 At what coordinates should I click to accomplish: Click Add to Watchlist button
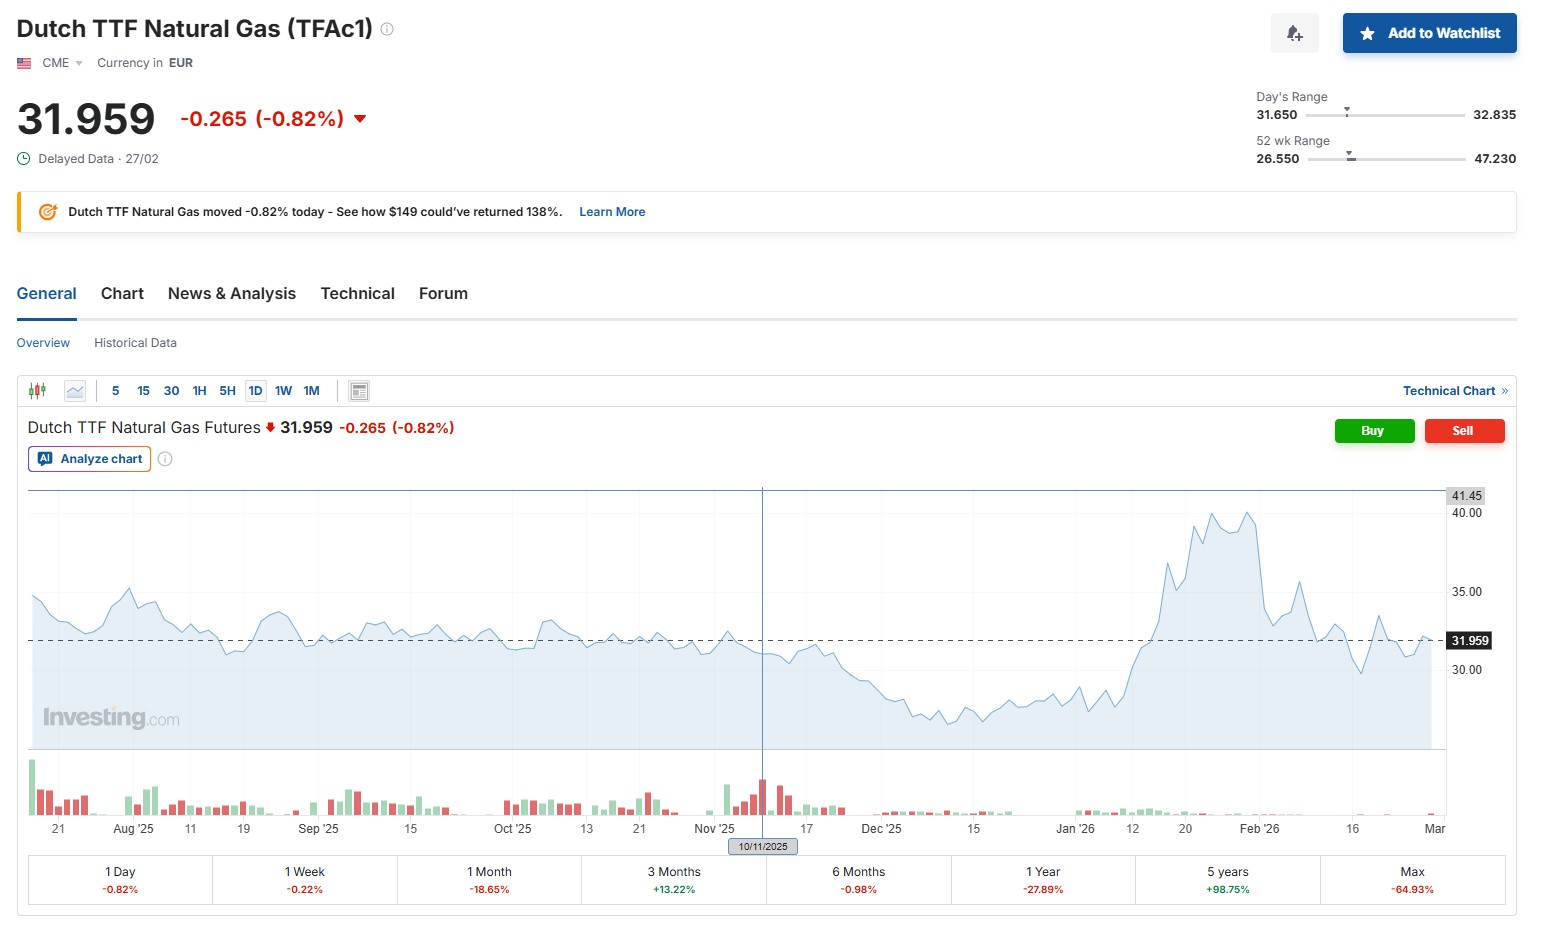[x=1429, y=33]
